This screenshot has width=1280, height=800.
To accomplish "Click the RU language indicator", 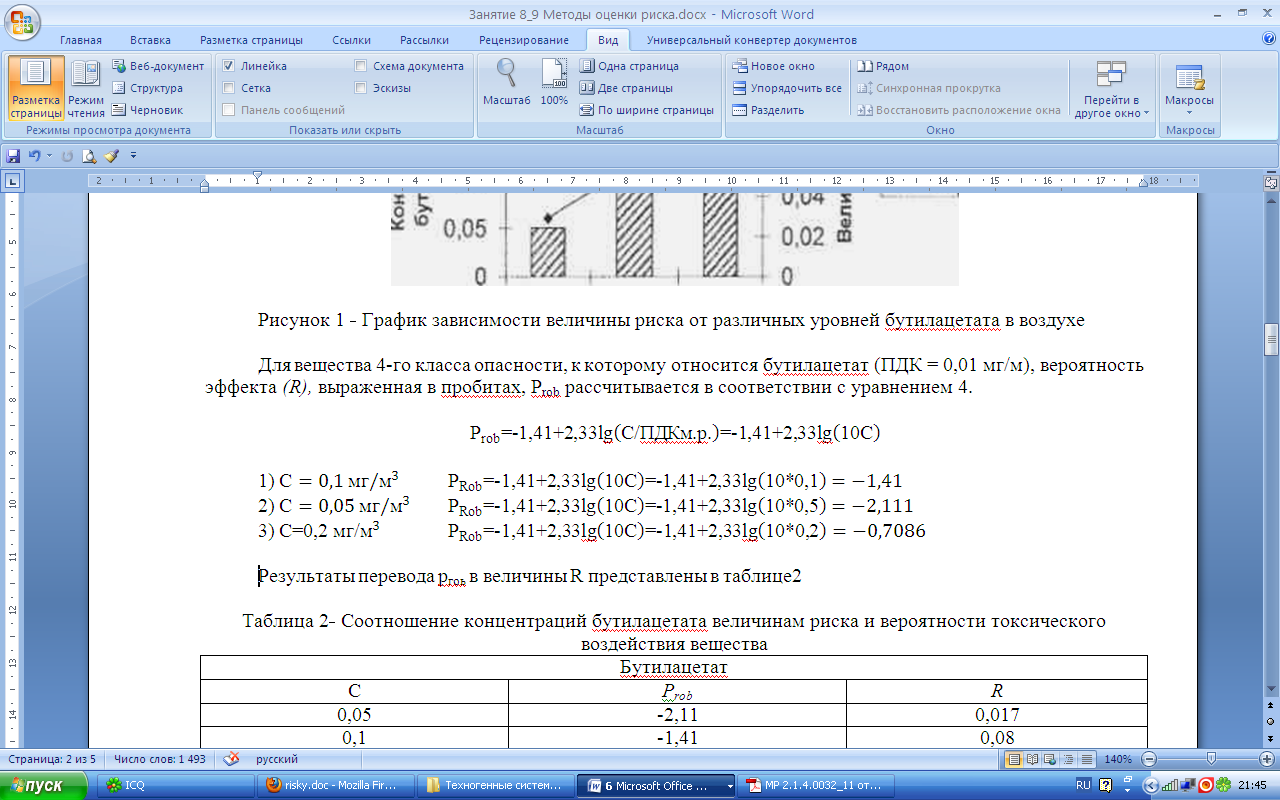I will pyautogui.click(x=1083, y=786).
